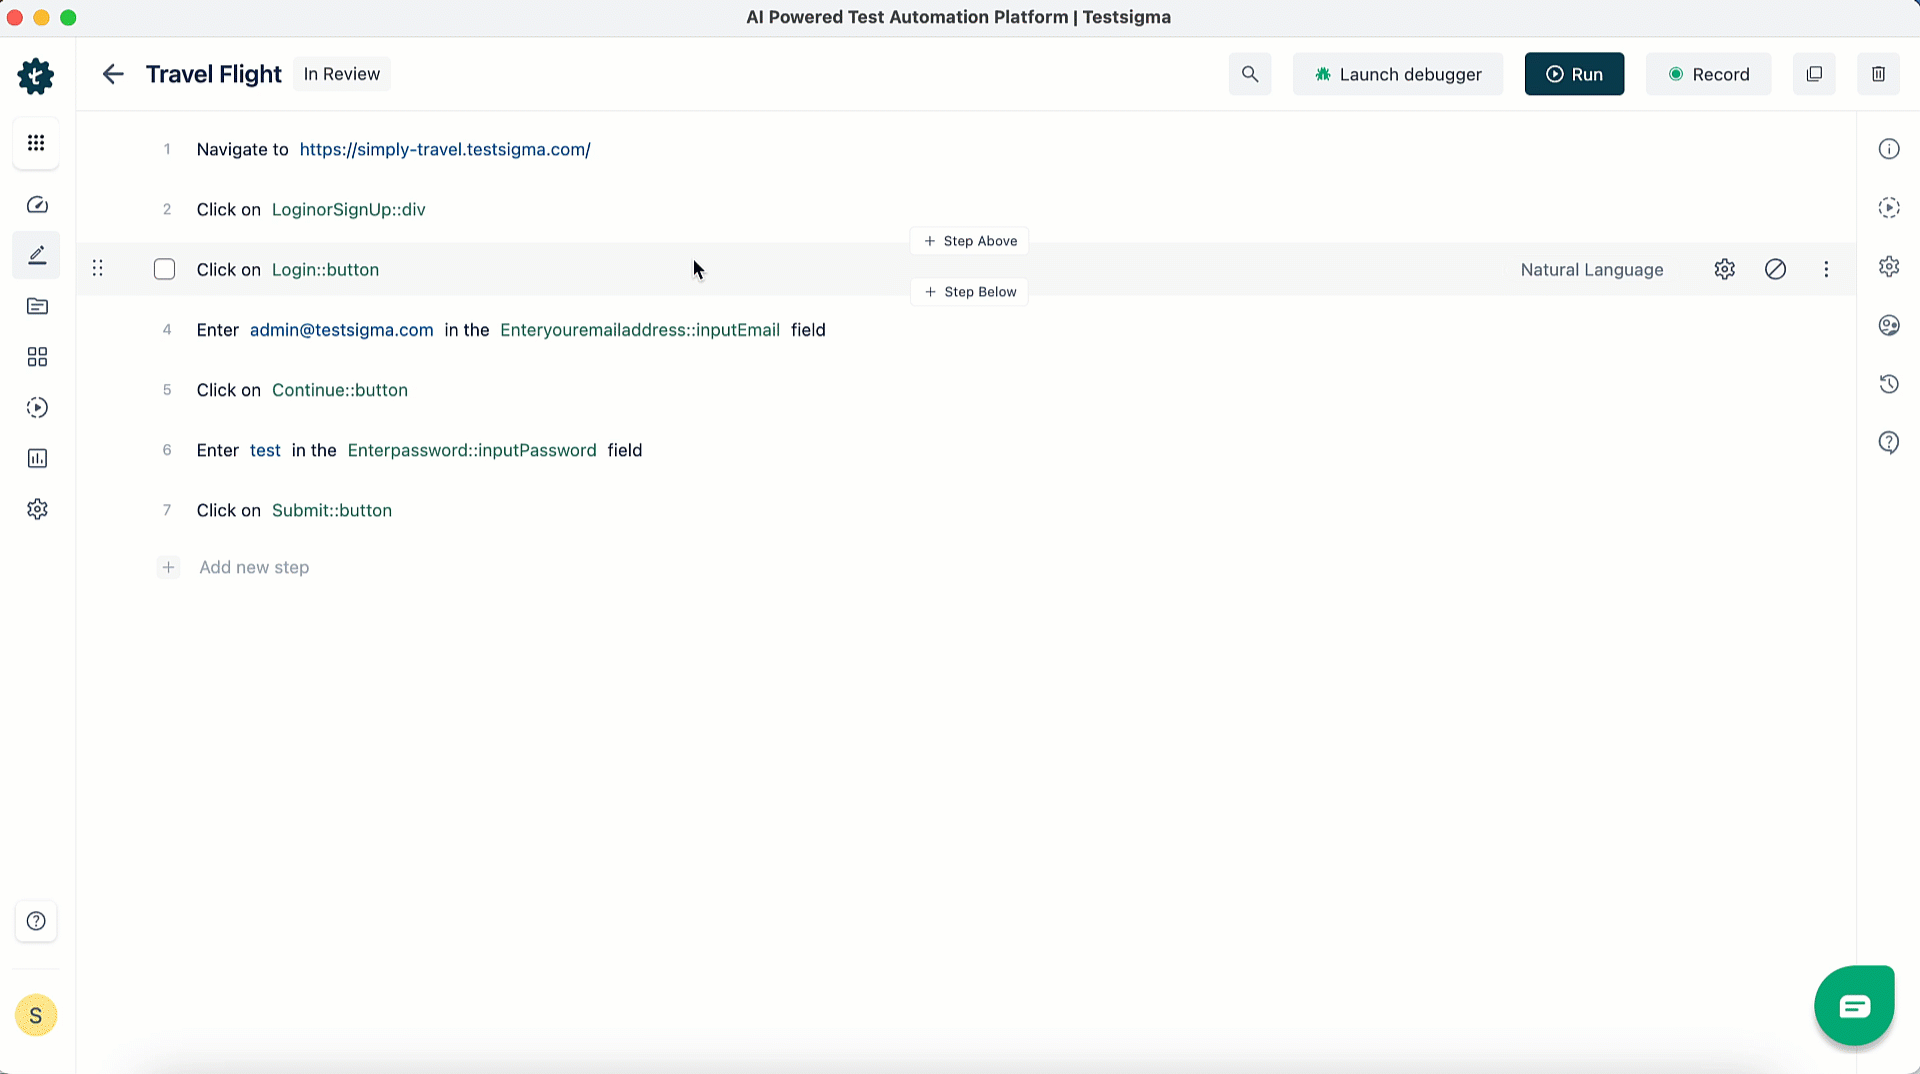Open the history clock icon on right rail
The width and height of the screenshot is (1920, 1074).
(x=1889, y=384)
